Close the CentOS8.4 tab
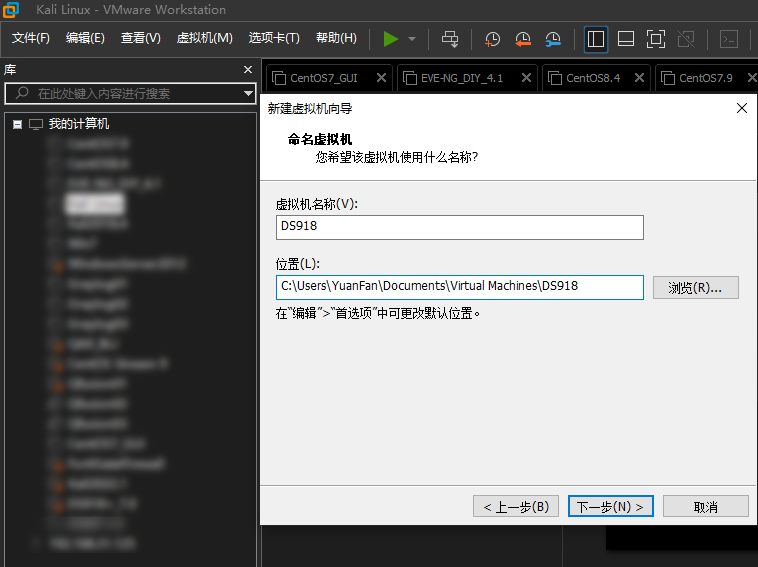The width and height of the screenshot is (758, 567). [x=640, y=78]
